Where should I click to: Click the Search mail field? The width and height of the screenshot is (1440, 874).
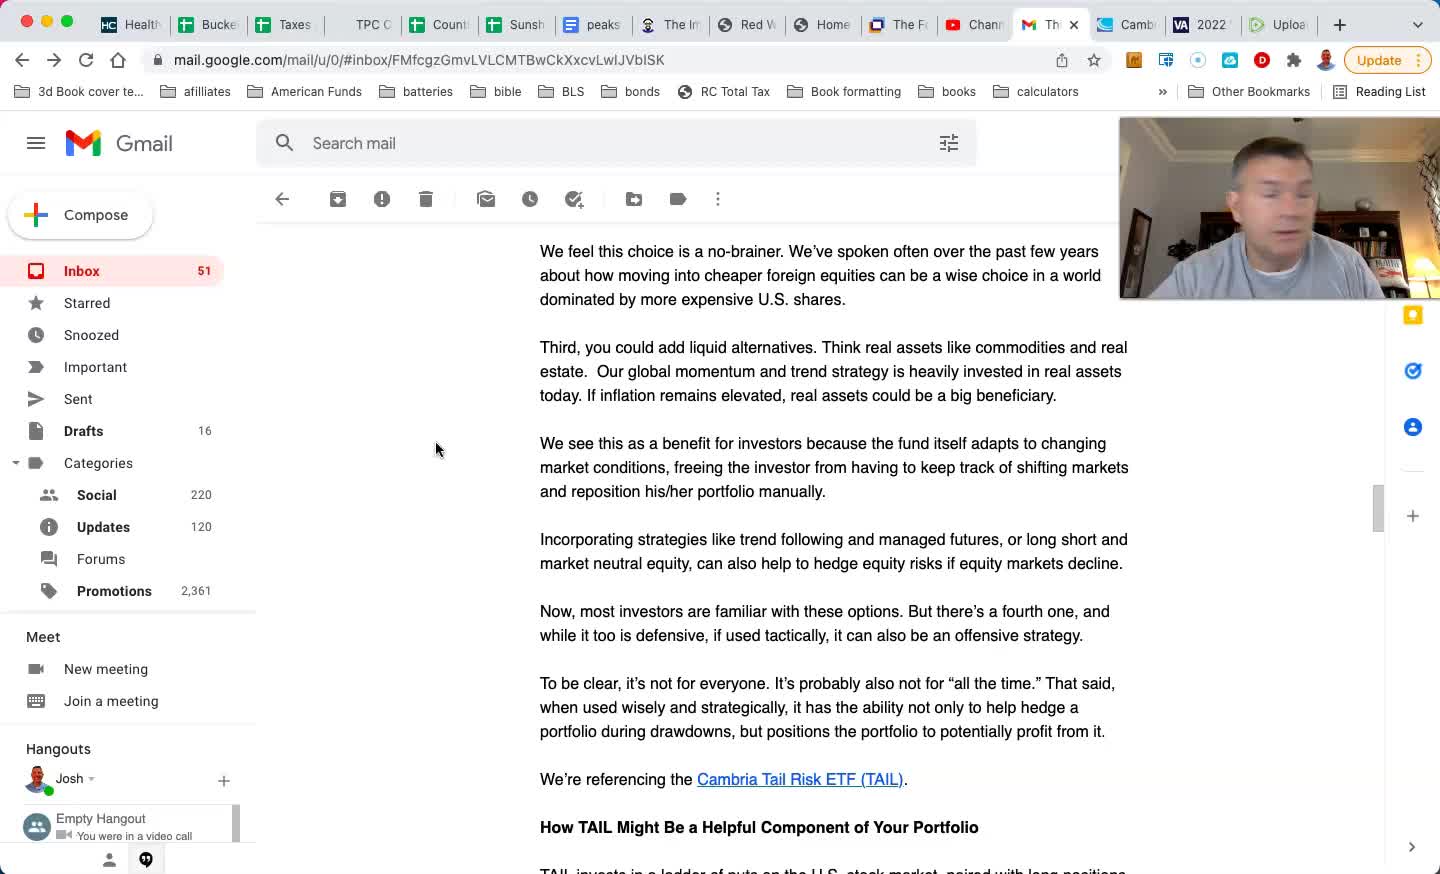[616, 143]
